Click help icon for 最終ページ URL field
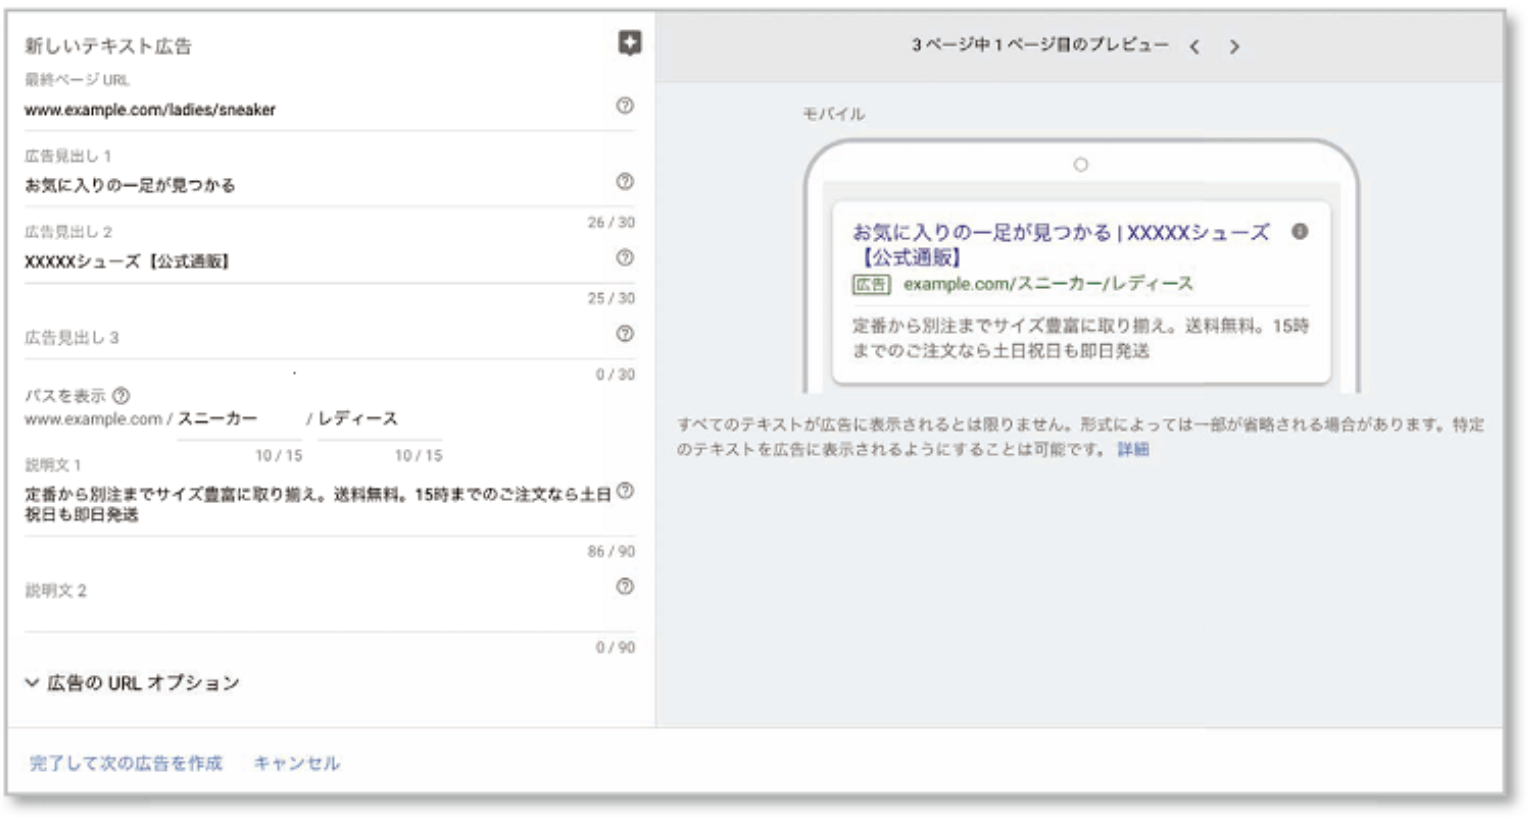Screen dimensions: 1530x819 coord(625,105)
